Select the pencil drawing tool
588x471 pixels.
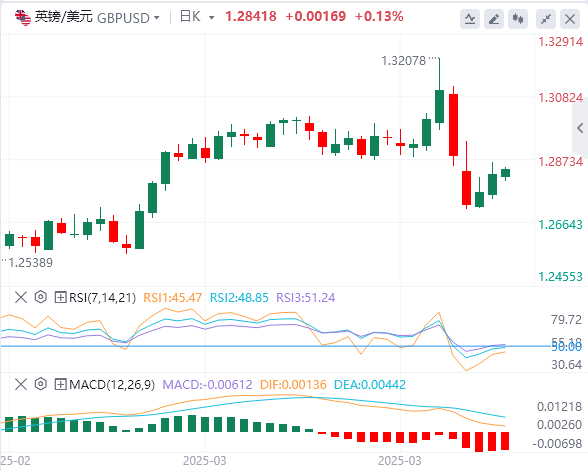[494, 19]
